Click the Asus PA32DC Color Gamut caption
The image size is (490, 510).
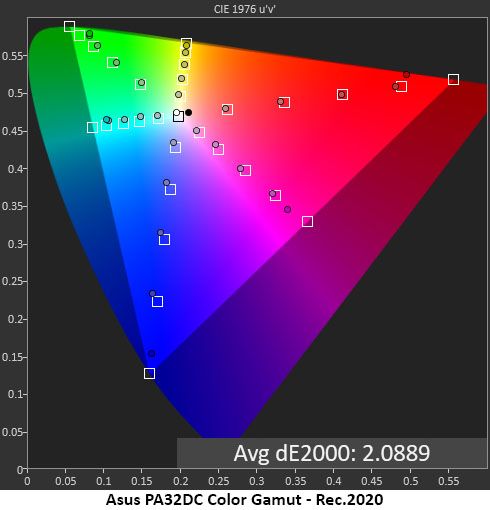point(245,500)
